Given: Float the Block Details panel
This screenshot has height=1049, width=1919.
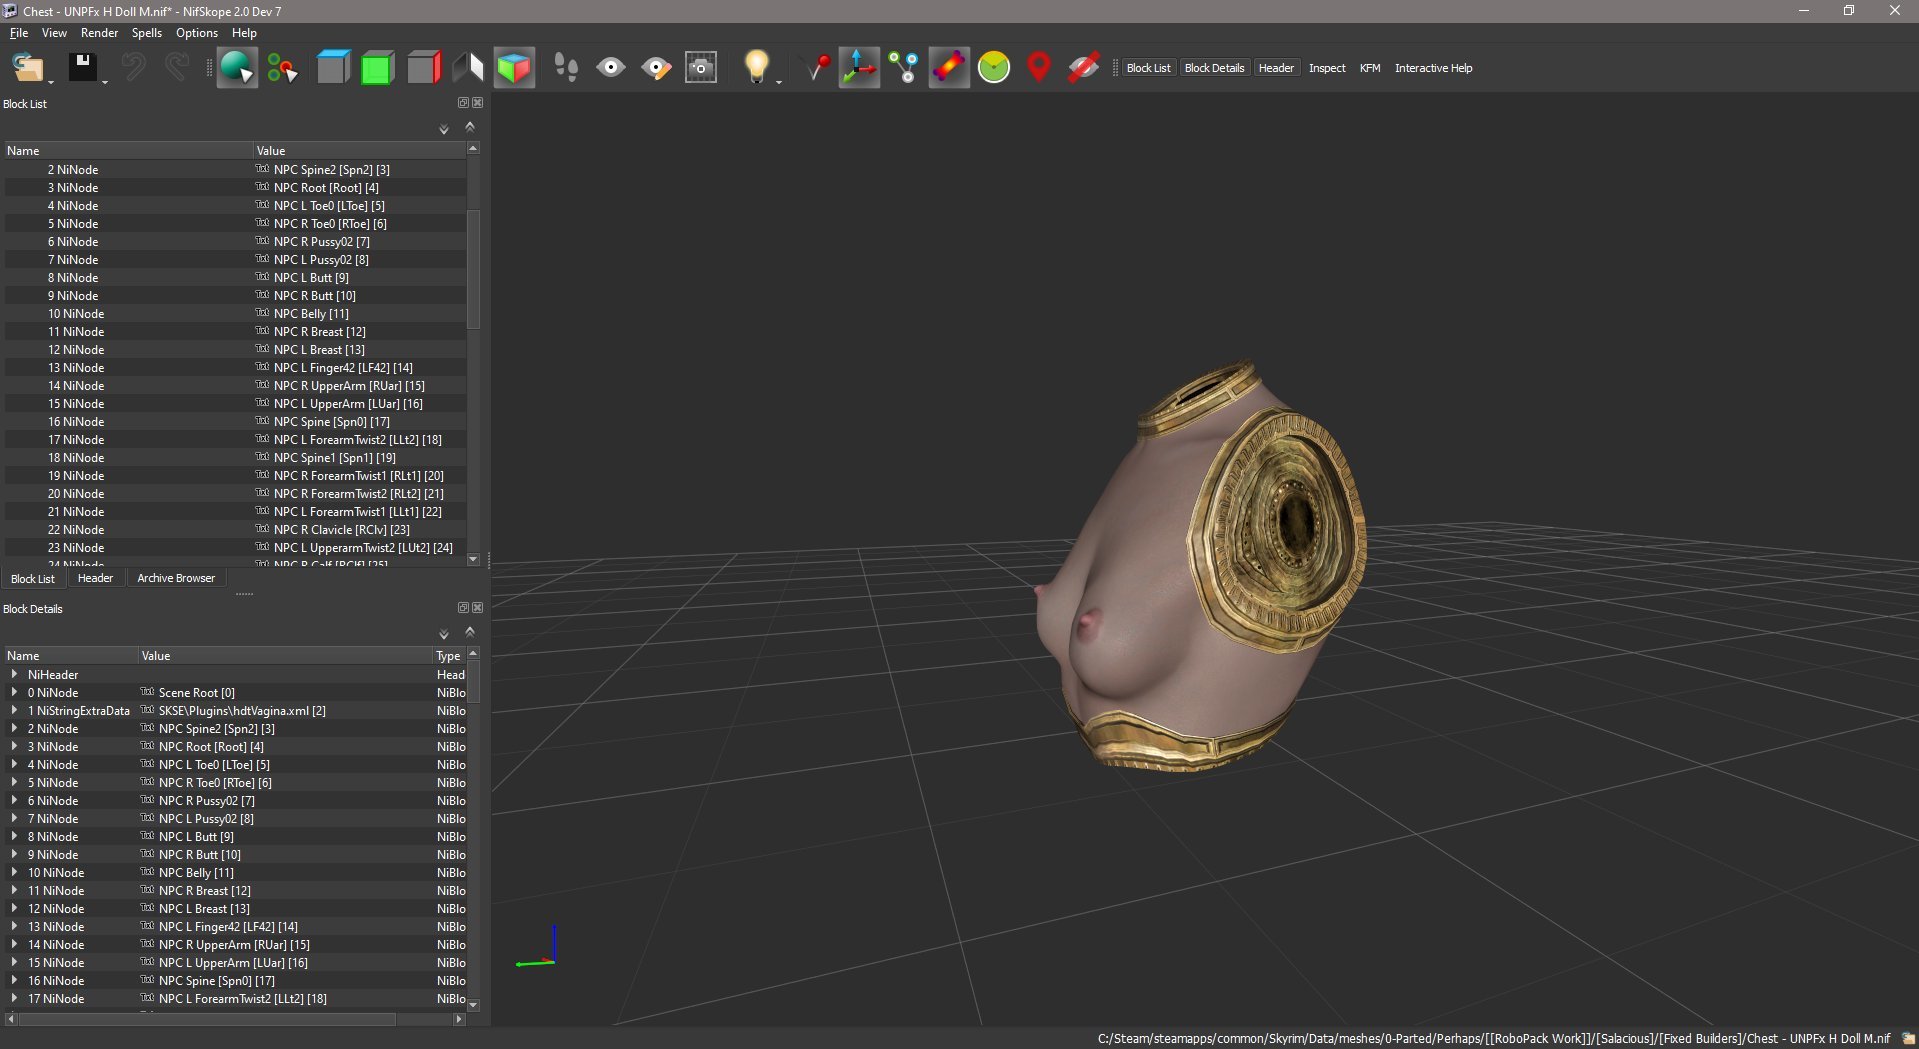Looking at the screenshot, I should point(463,608).
